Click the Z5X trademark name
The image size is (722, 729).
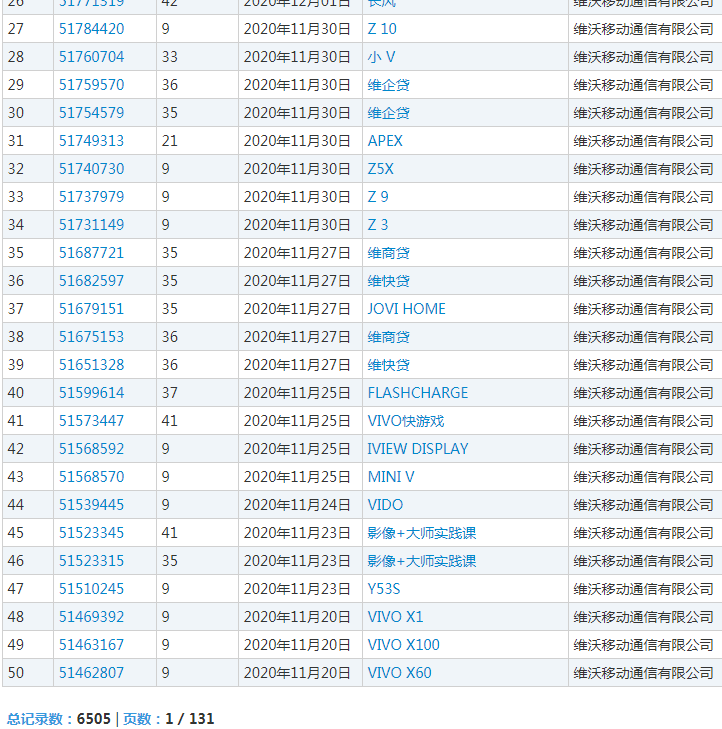pyautogui.click(x=380, y=168)
